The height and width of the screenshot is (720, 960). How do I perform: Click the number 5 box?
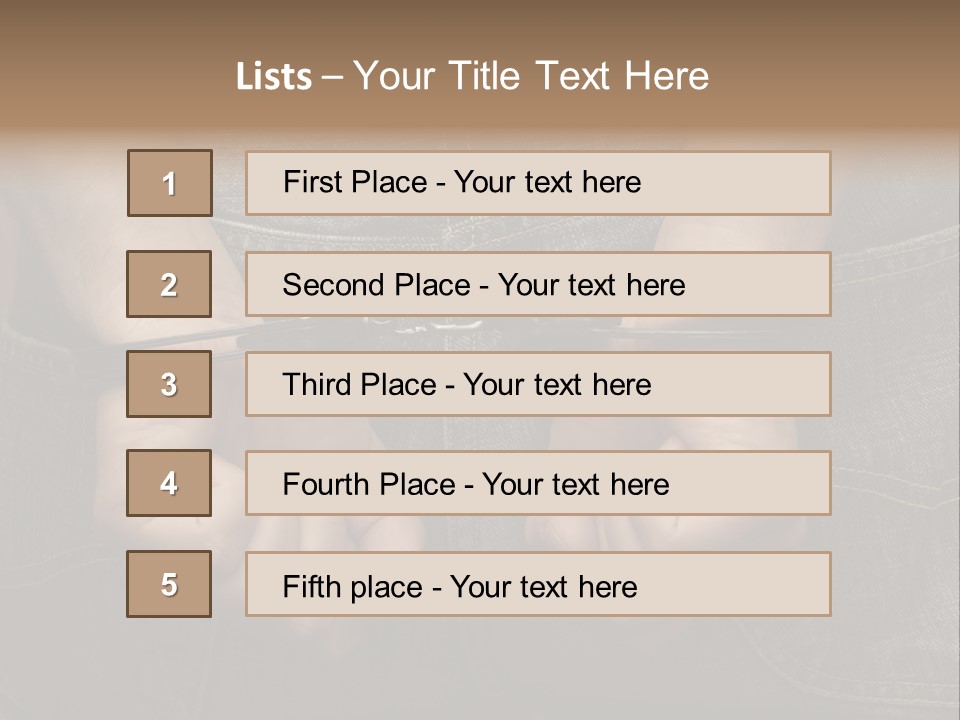169,584
